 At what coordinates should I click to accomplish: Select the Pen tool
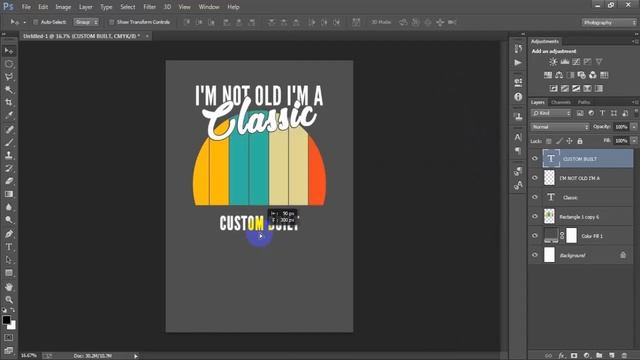[x=9, y=234]
